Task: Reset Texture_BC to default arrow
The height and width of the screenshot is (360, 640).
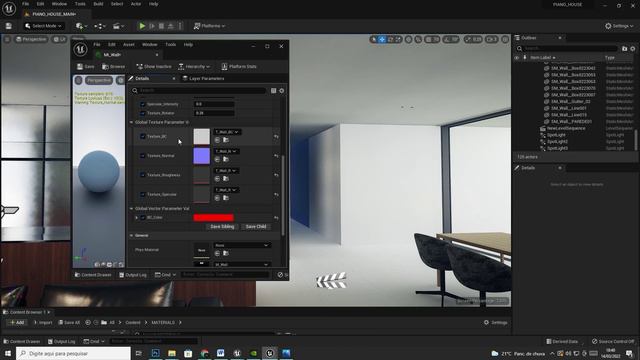Action: 276,137
